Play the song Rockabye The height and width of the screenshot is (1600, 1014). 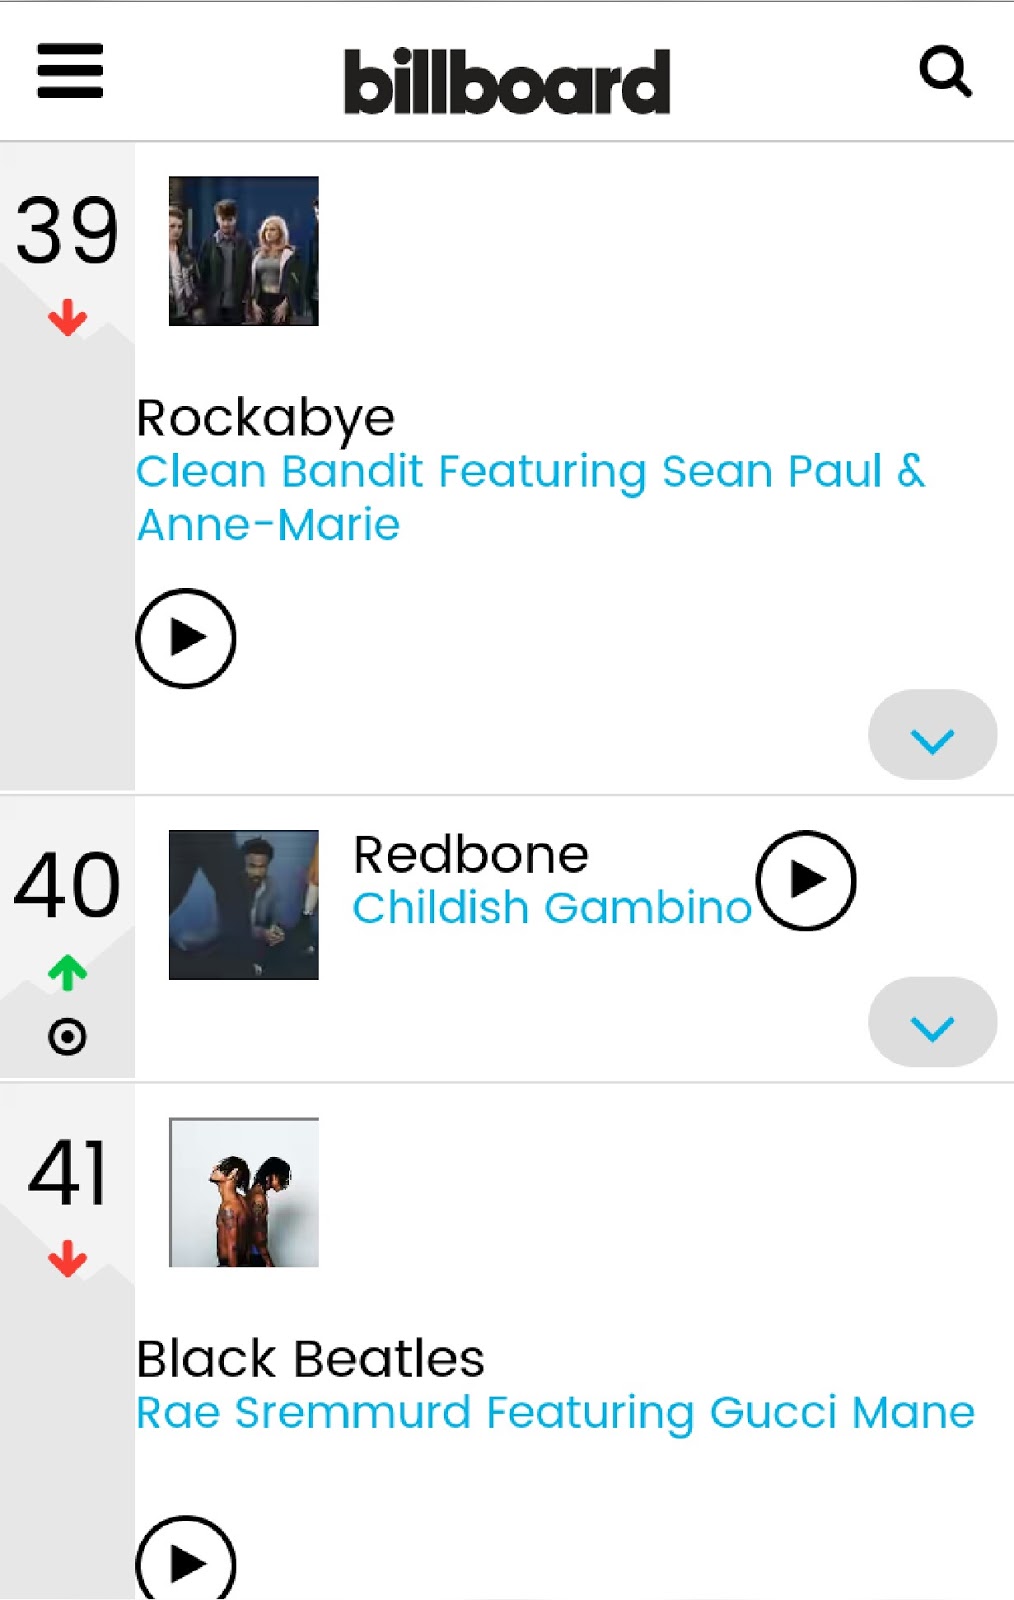pyautogui.click(x=186, y=637)
